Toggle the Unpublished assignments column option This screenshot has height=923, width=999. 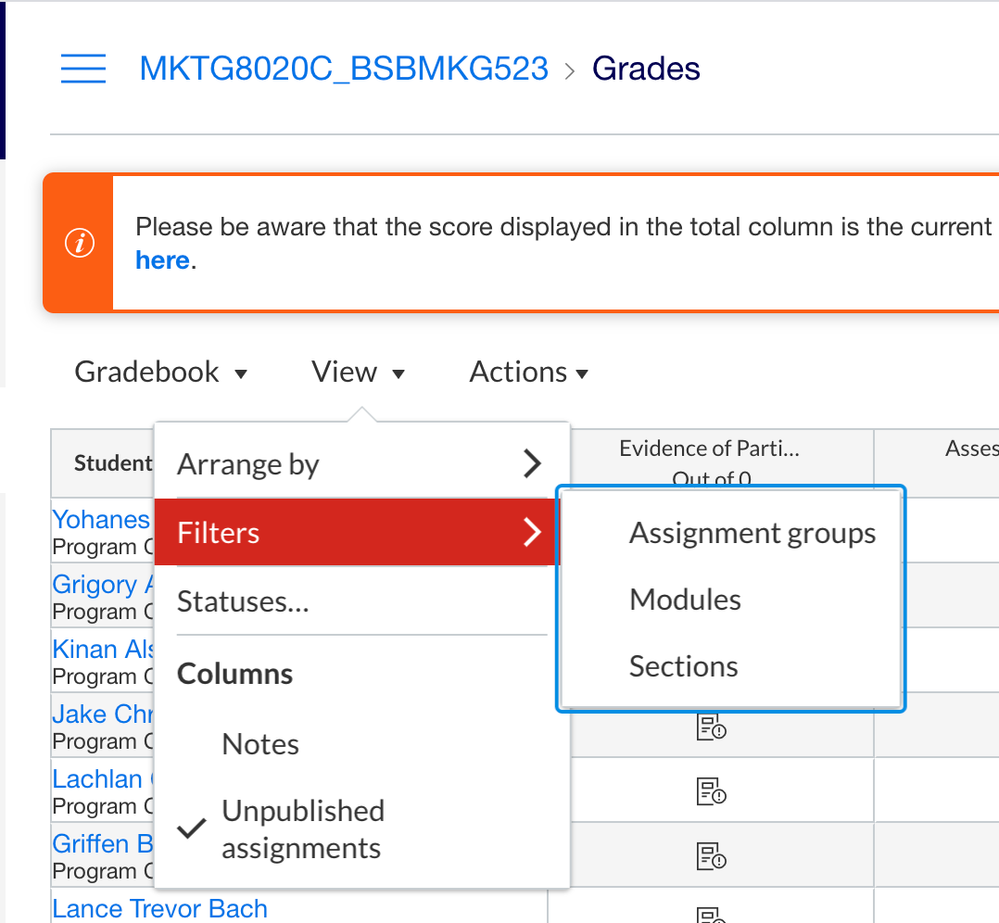(x=300, y=829)
